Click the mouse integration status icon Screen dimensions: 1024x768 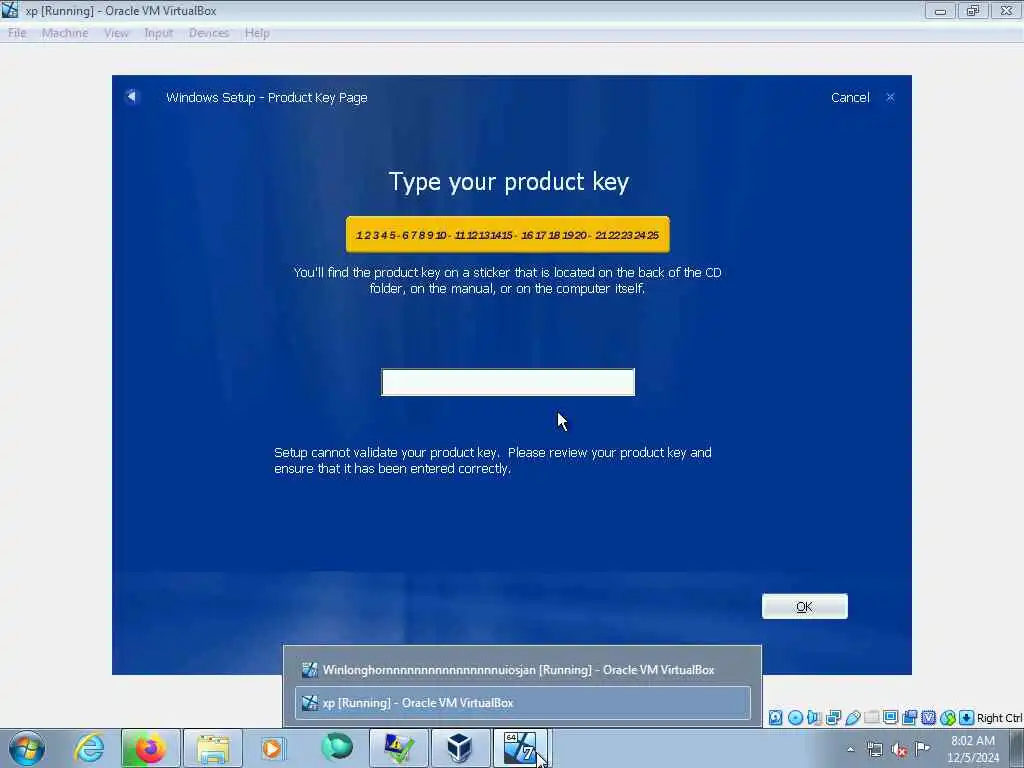pos(948,718)
